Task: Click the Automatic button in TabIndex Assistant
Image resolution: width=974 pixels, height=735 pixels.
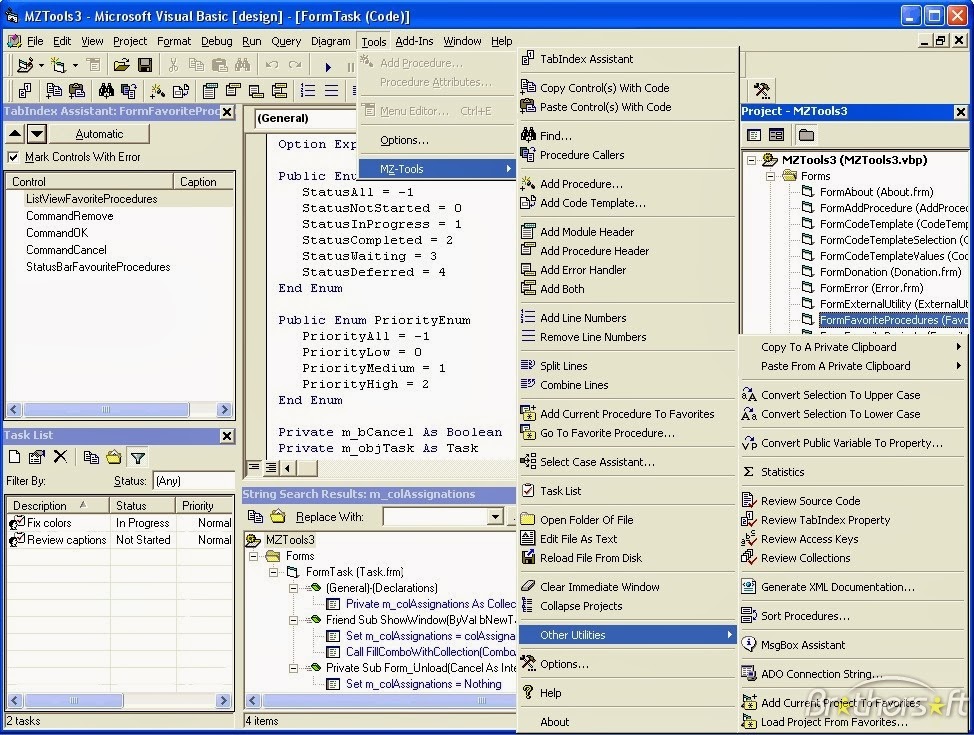Action: [99, 134]
